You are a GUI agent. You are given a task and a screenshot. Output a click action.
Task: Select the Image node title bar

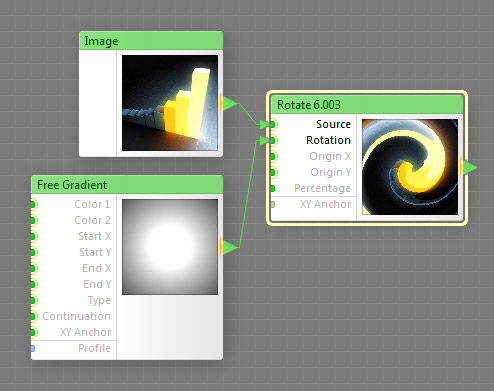coord(151,41)
